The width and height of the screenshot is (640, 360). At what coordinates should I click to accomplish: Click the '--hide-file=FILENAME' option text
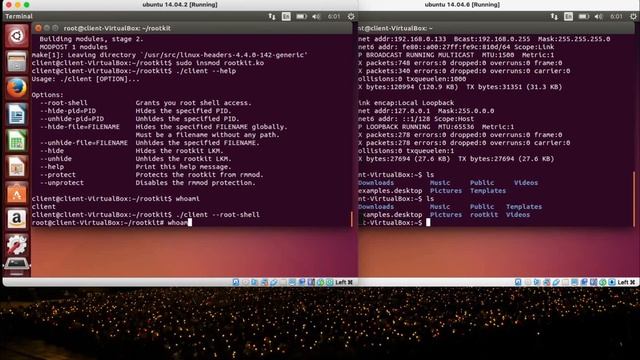pyautogui.click(x=80, y=127)
